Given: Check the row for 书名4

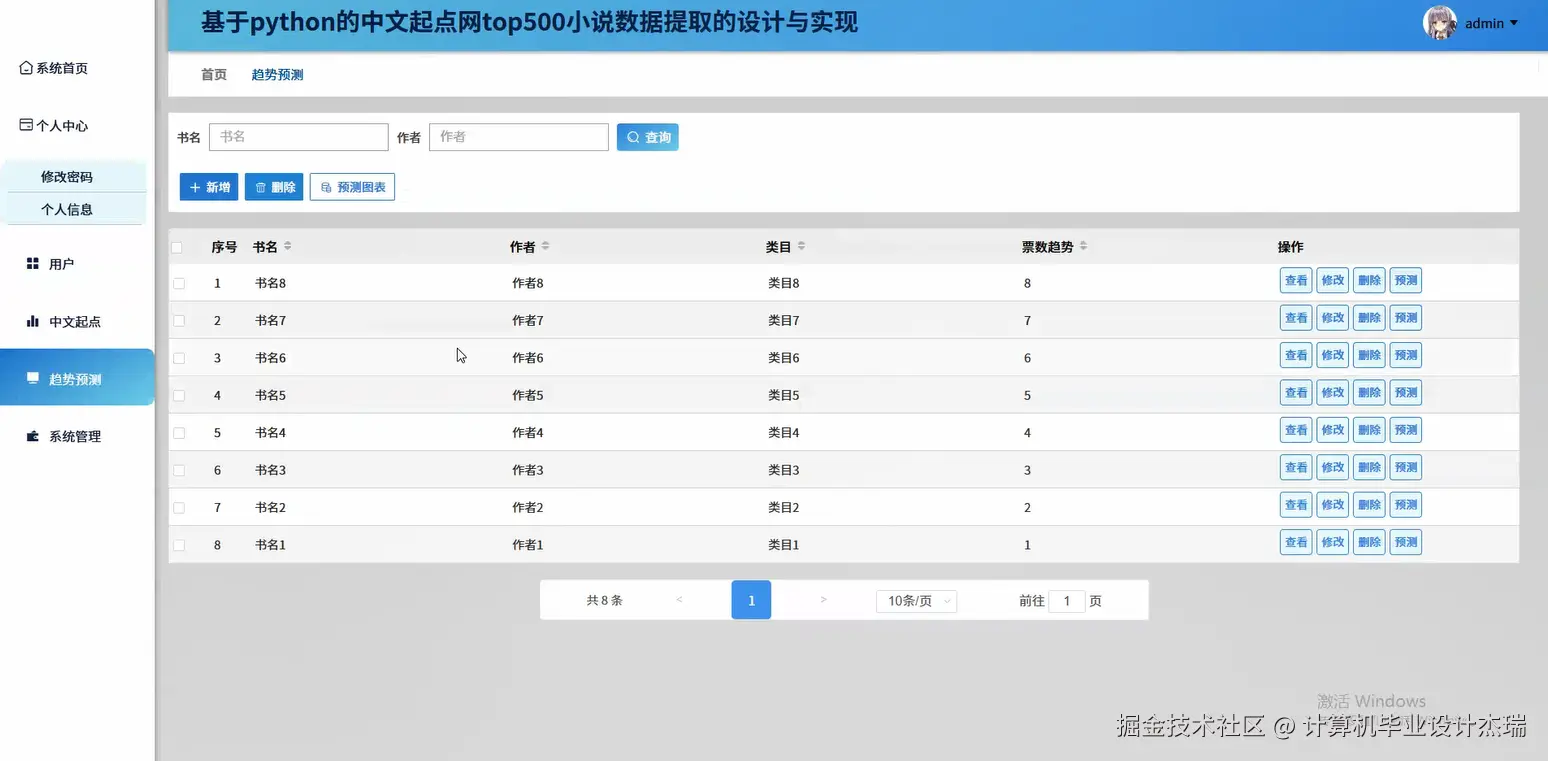Looking at the screenshot, I should (x=179, y=433).
